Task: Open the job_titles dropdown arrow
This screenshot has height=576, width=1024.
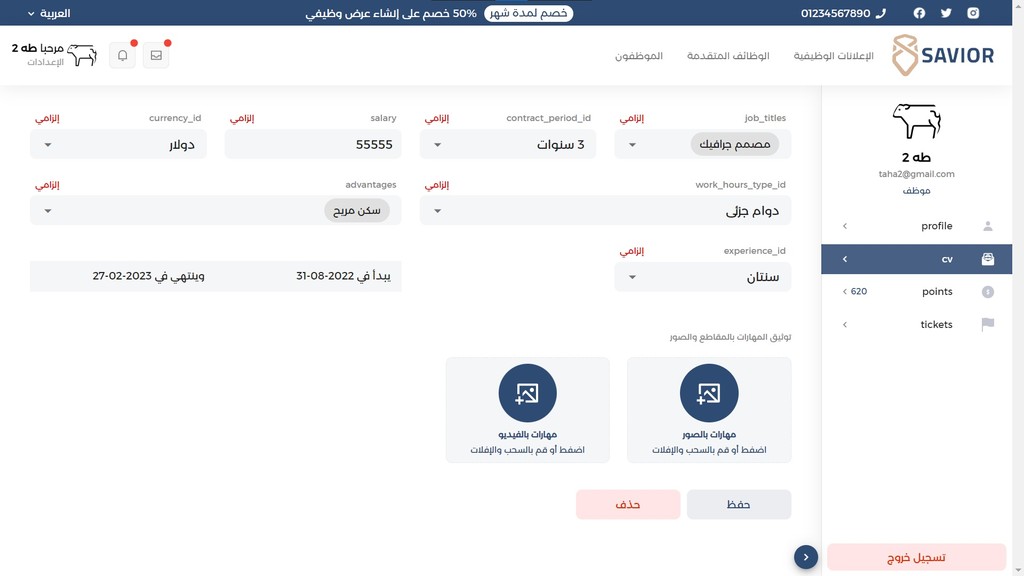Action: tap(632, 145)
